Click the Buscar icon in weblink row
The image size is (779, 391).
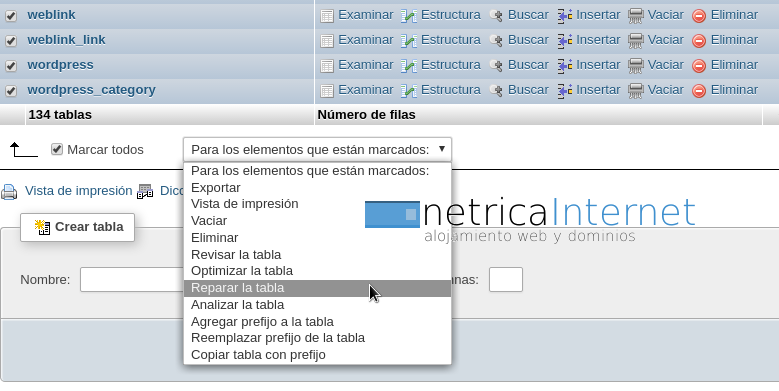[496, 16]
